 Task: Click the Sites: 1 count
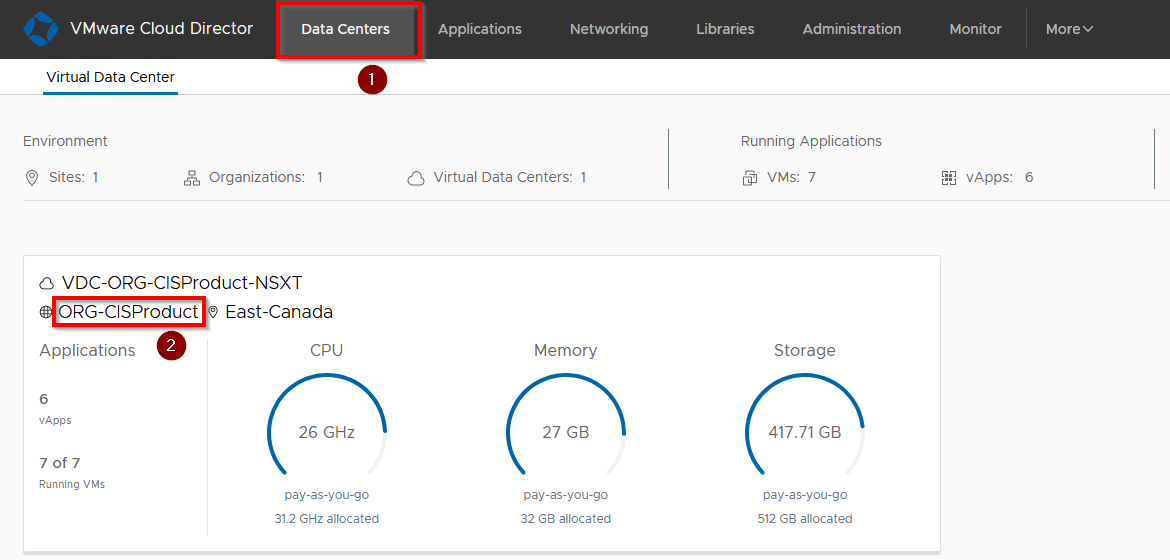pos(74,178)
